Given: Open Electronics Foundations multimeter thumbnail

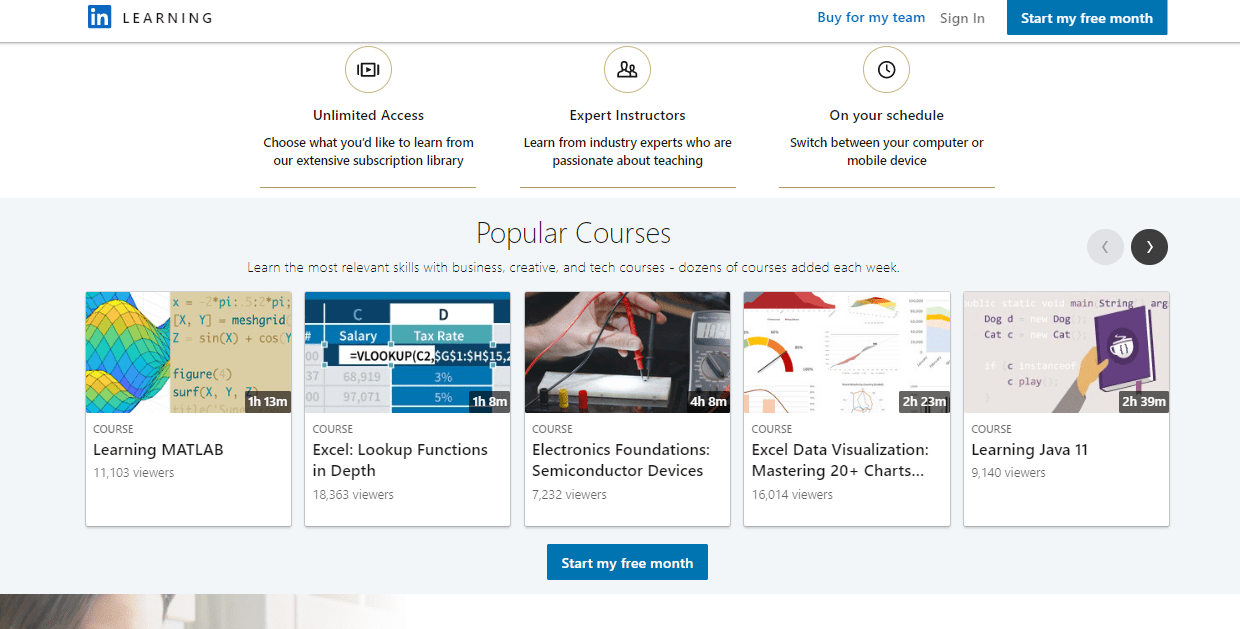Looking at the screenshot, I should click(x=627, y=352).
